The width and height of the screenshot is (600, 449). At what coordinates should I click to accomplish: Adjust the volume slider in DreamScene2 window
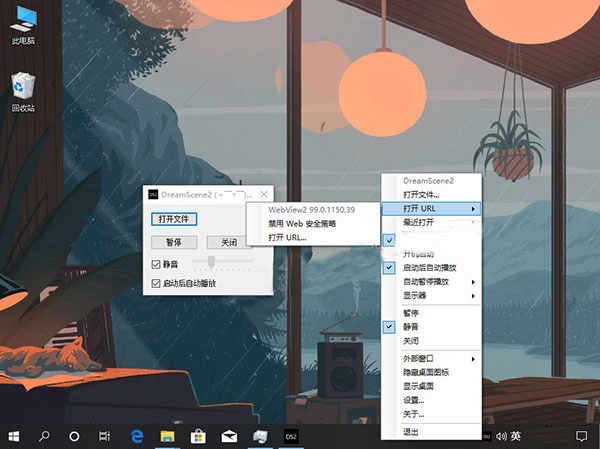[x=211, y=261]
